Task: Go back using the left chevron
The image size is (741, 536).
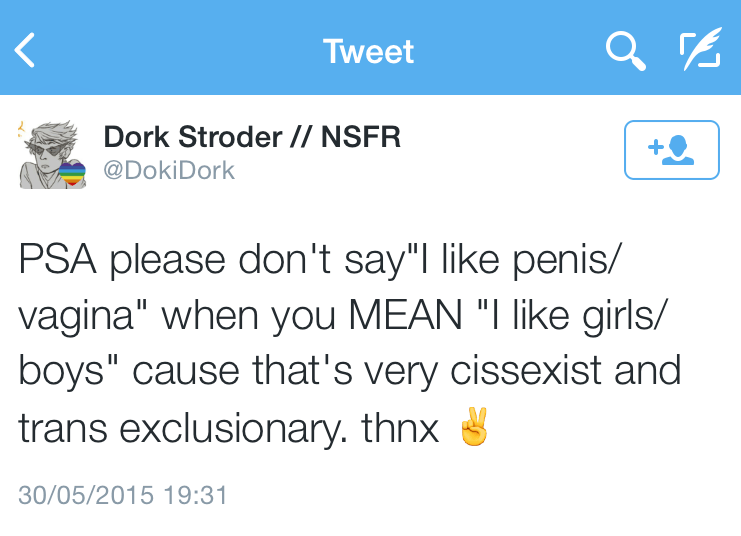Action: click(26, 50)
